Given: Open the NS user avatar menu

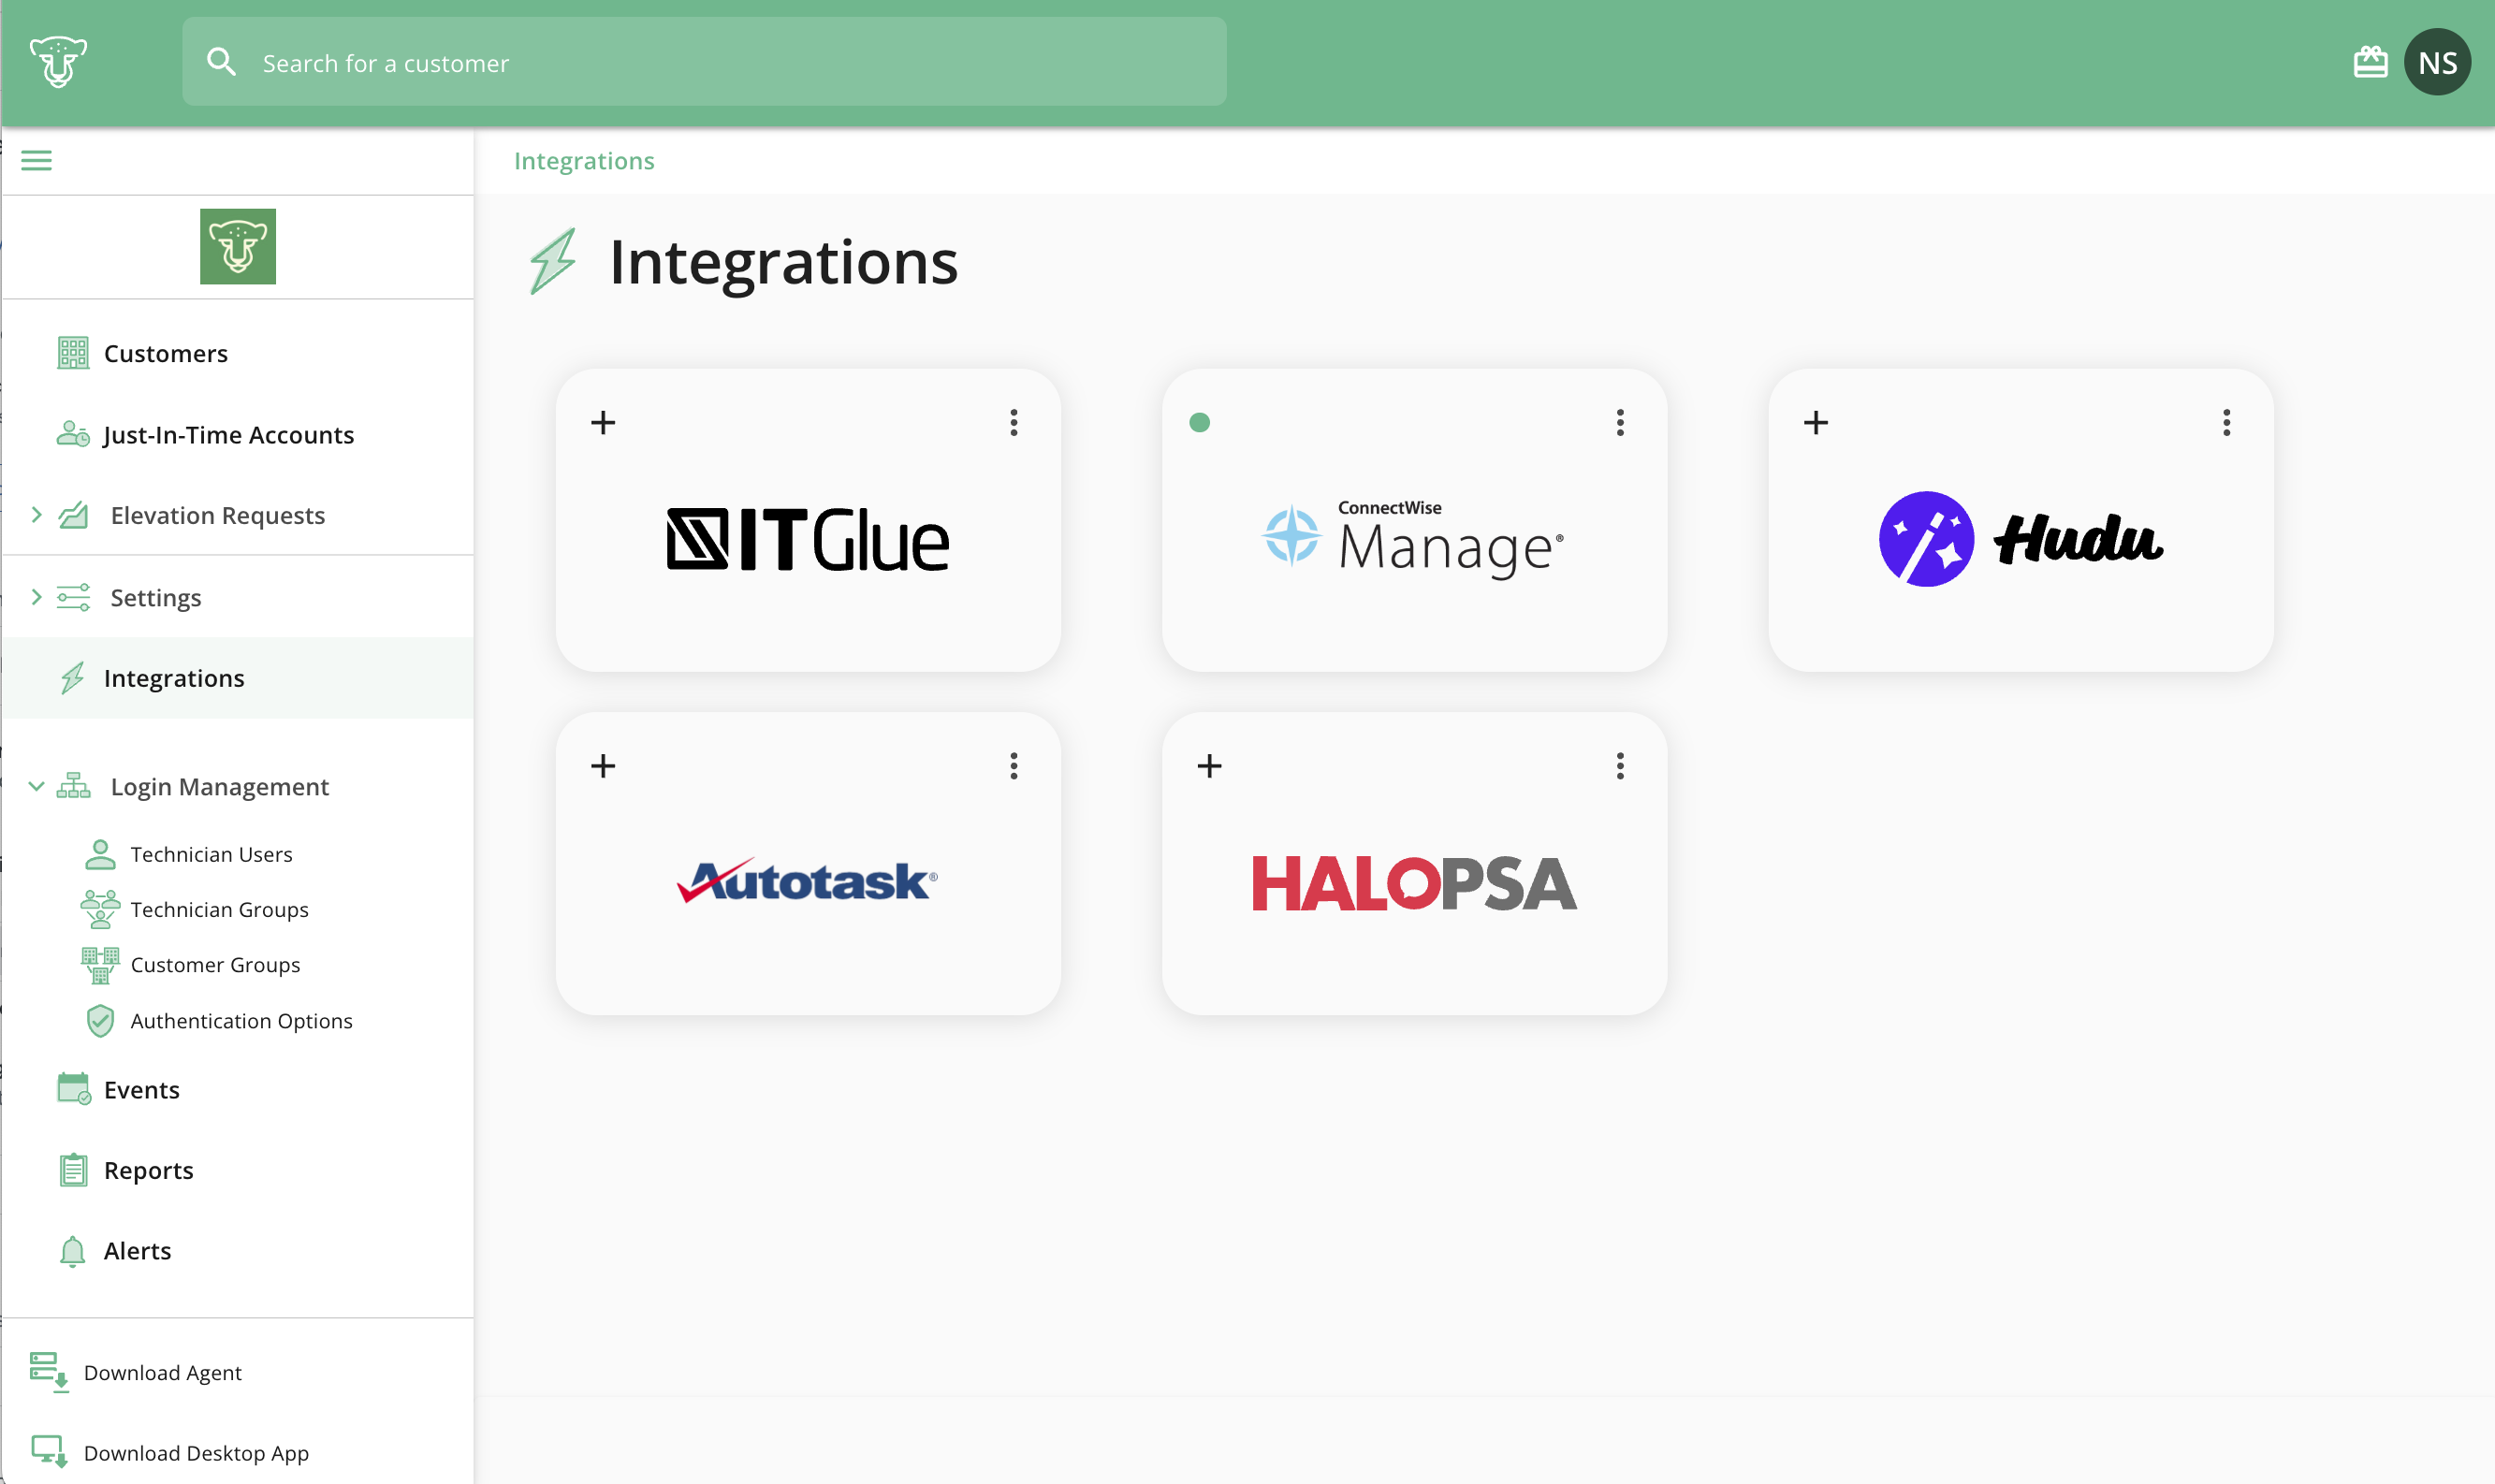Looking at the screenshot, I should pos(2437,62).
